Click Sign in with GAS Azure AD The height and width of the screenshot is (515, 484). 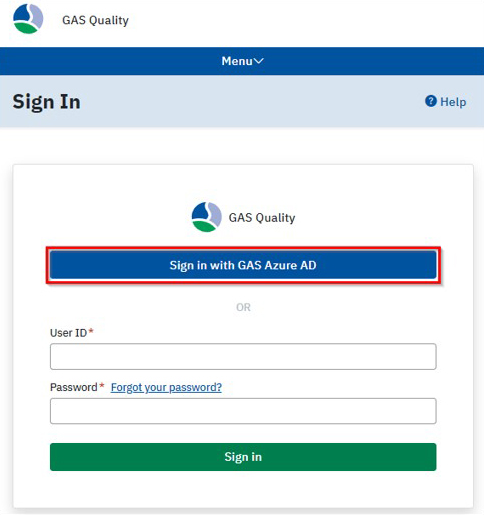click(x=243, y=265)
